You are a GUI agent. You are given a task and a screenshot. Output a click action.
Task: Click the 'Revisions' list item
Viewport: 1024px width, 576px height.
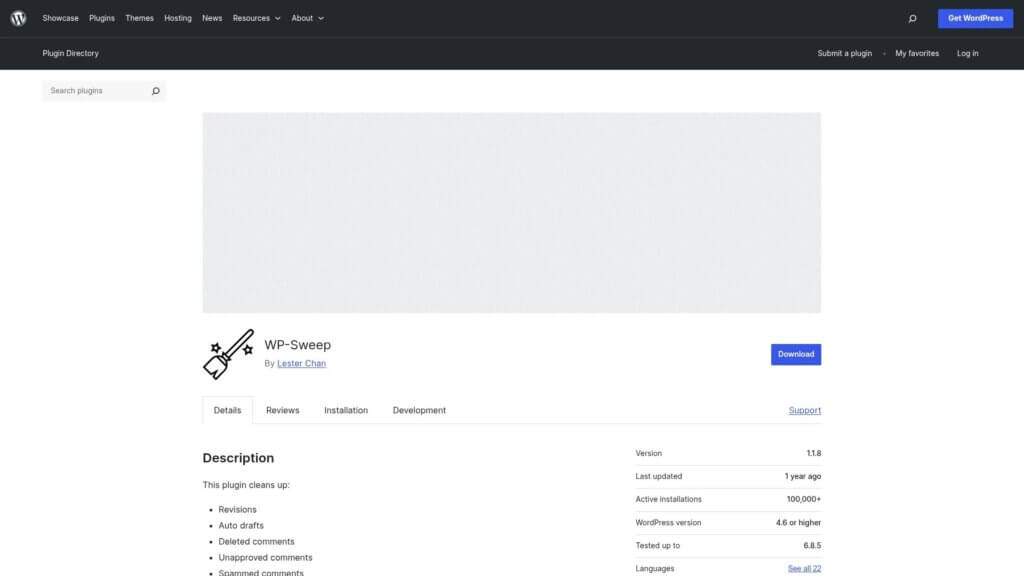pos(237,509)
